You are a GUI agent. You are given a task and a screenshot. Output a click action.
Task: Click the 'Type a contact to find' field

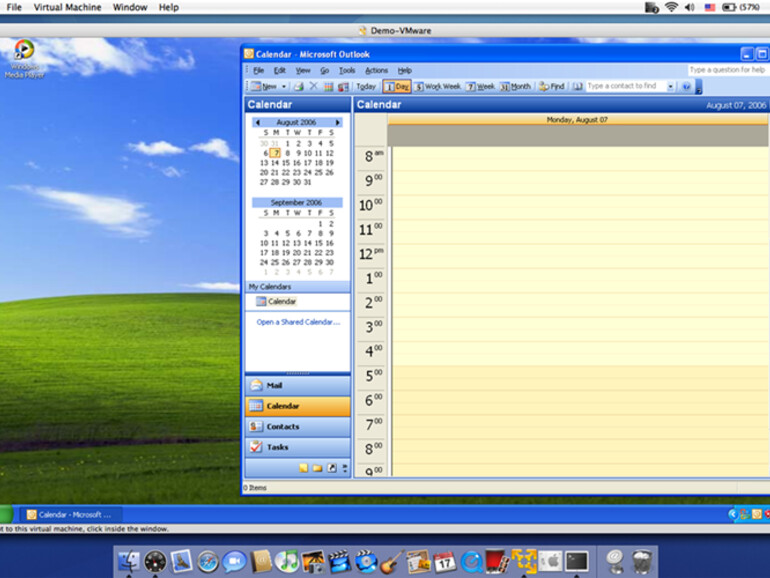click(626, 86)
